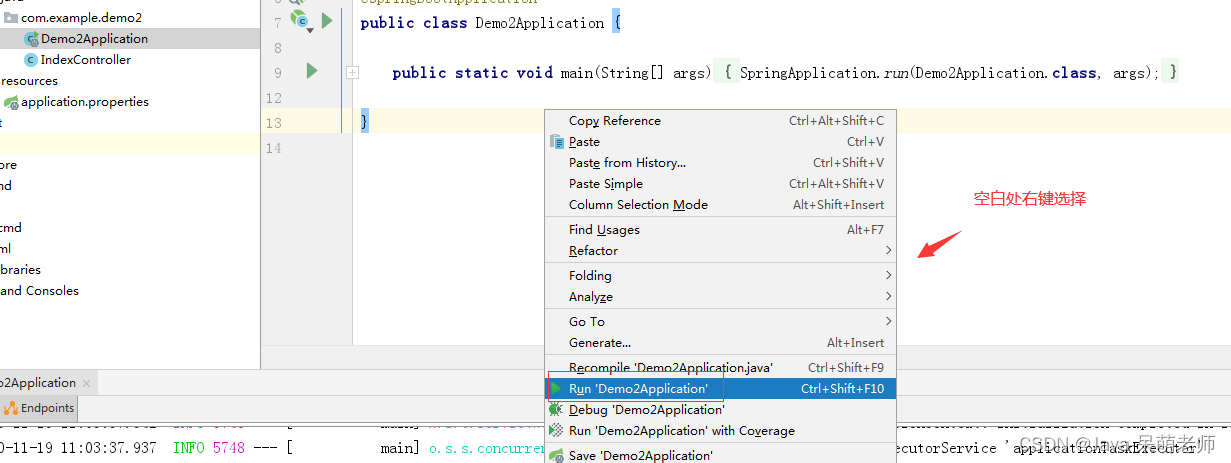Click line number 14 in the gutter

[x=274, y=147]
